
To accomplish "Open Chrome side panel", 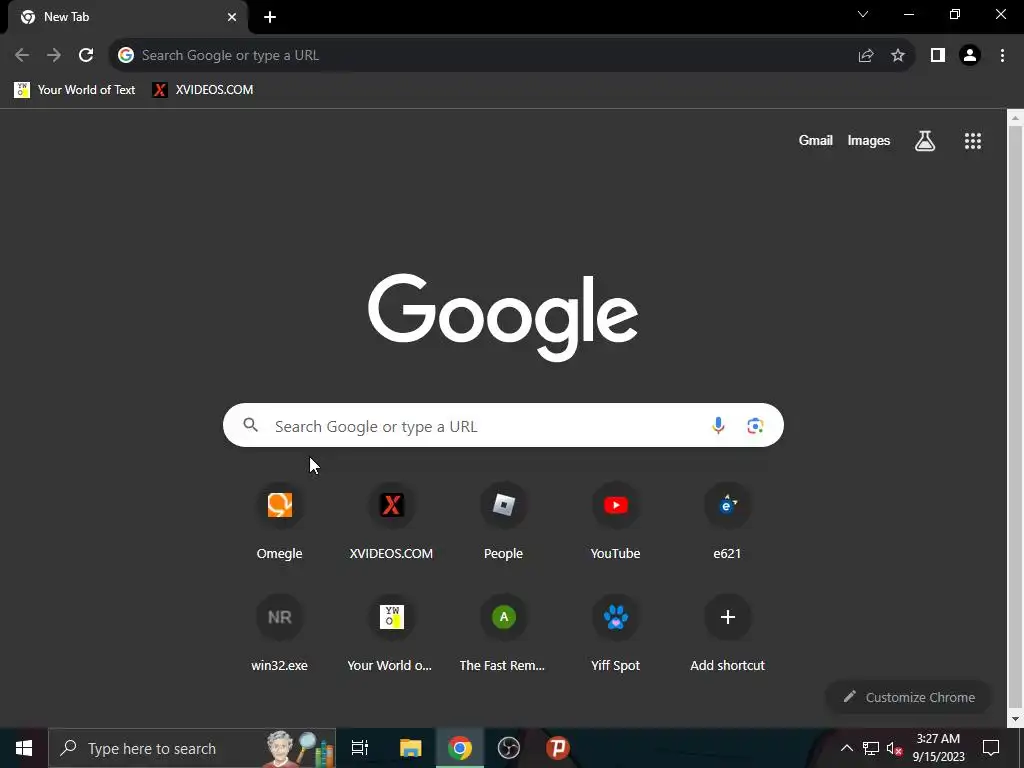I will pyautogui.click(x=938, y=56).
